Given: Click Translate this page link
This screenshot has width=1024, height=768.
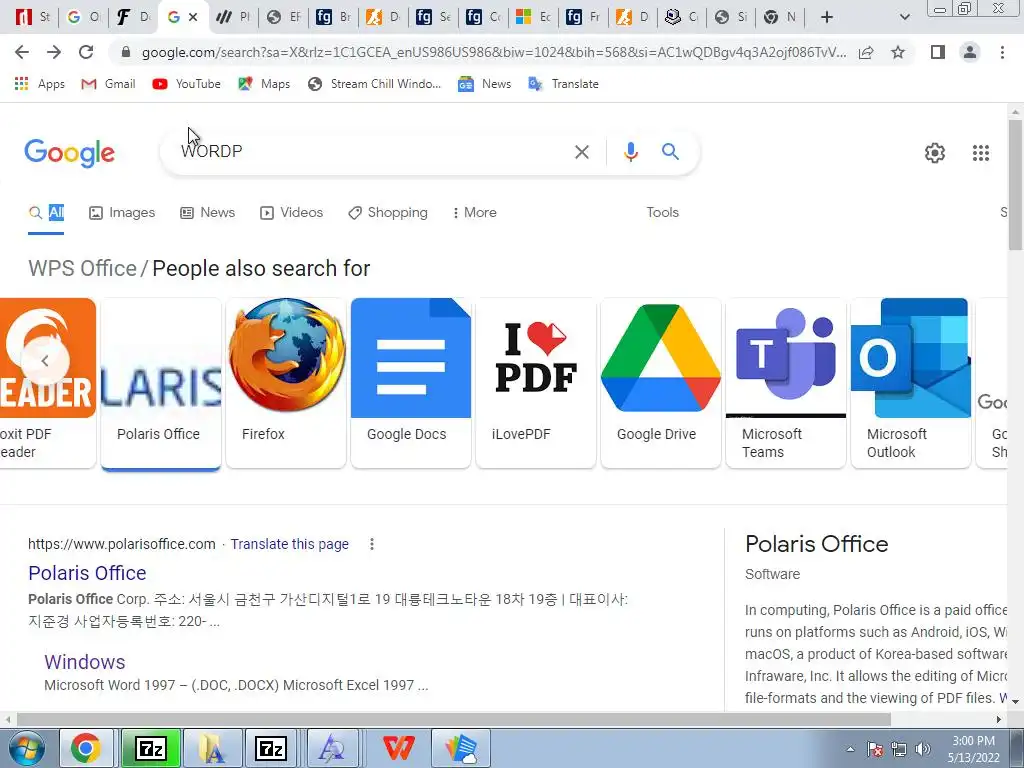Looking at the screenshot, I should coord(289,544).
